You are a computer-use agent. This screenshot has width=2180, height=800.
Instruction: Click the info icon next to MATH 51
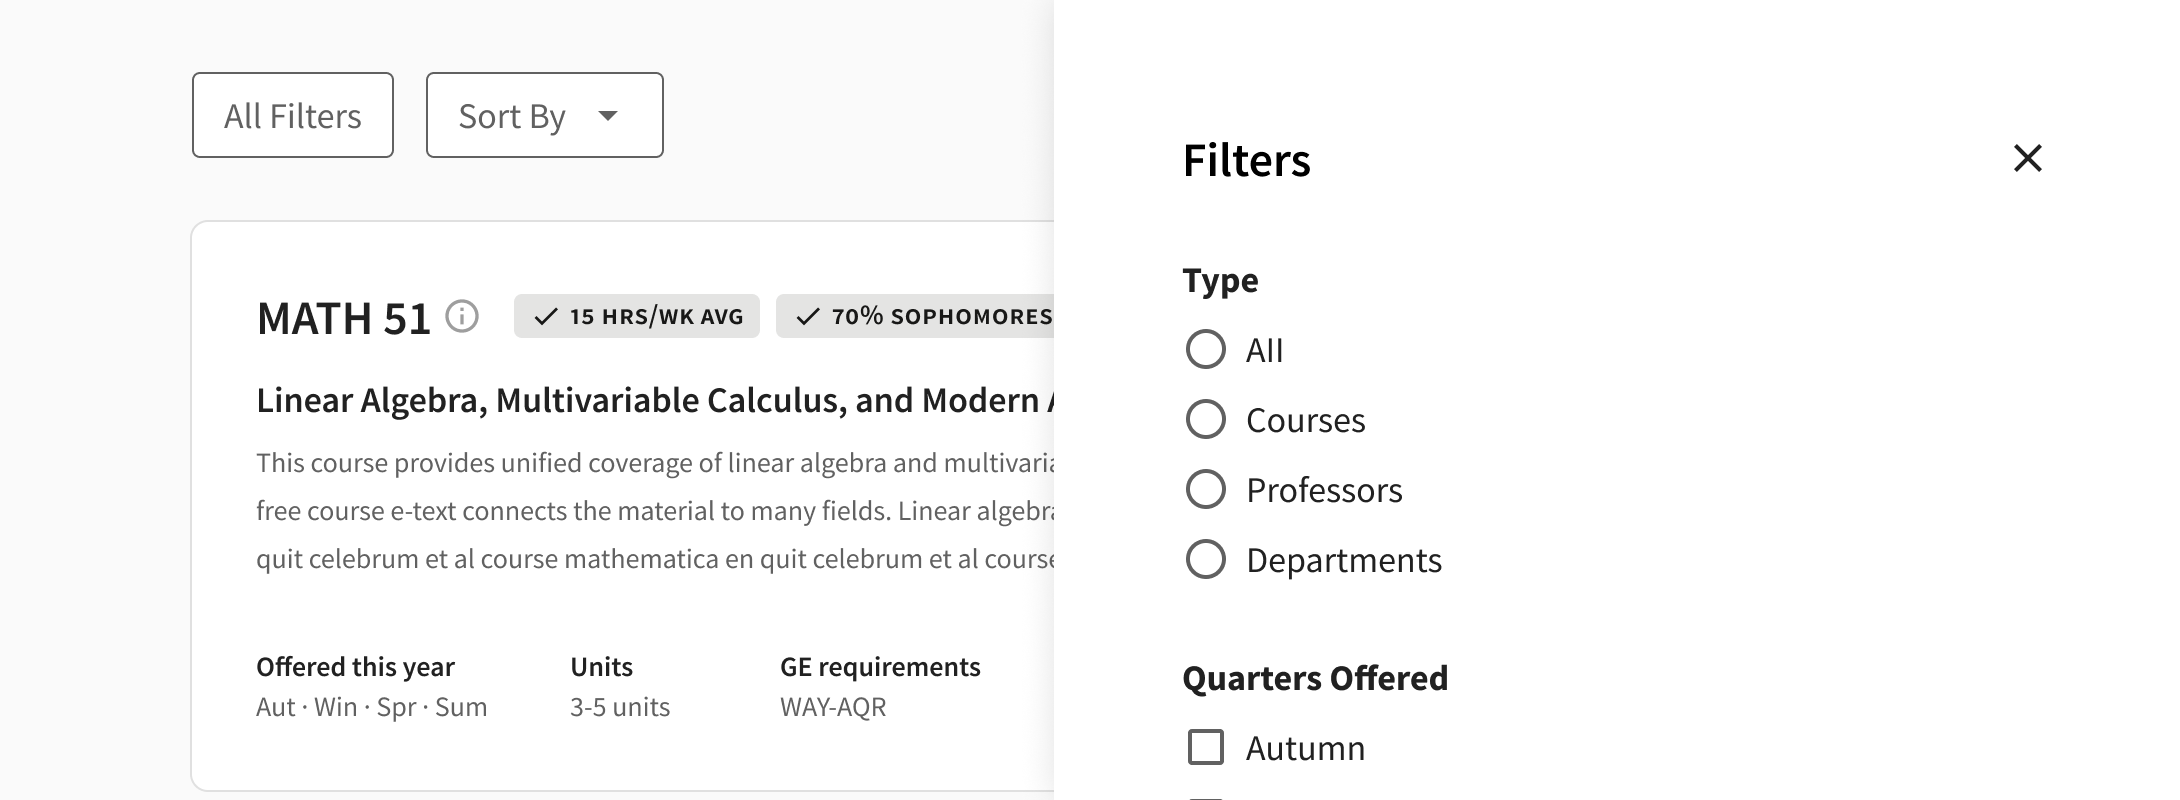pyautogui.click(x=462, y=317)
